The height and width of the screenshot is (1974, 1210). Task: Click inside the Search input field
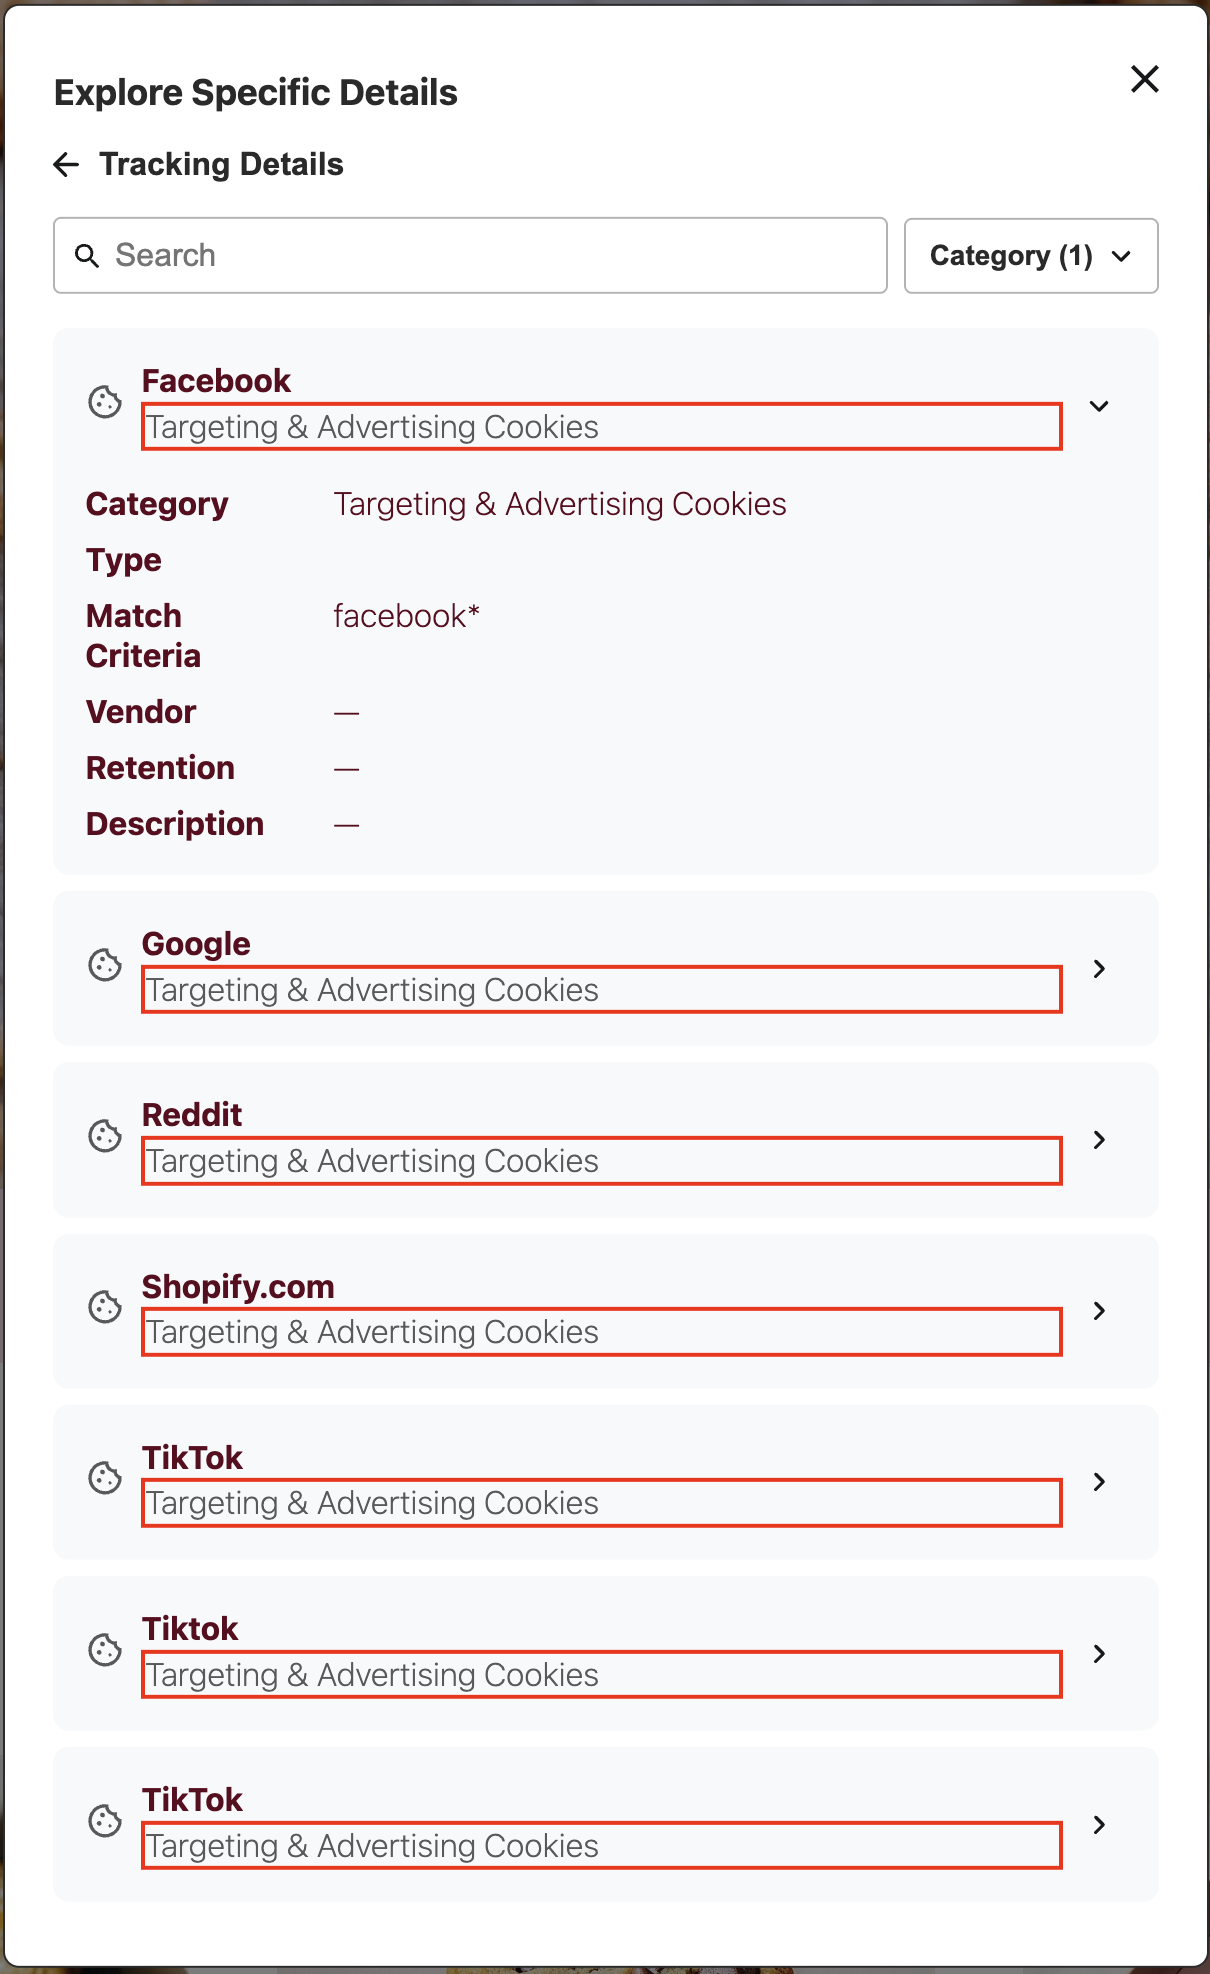point(470,255)
